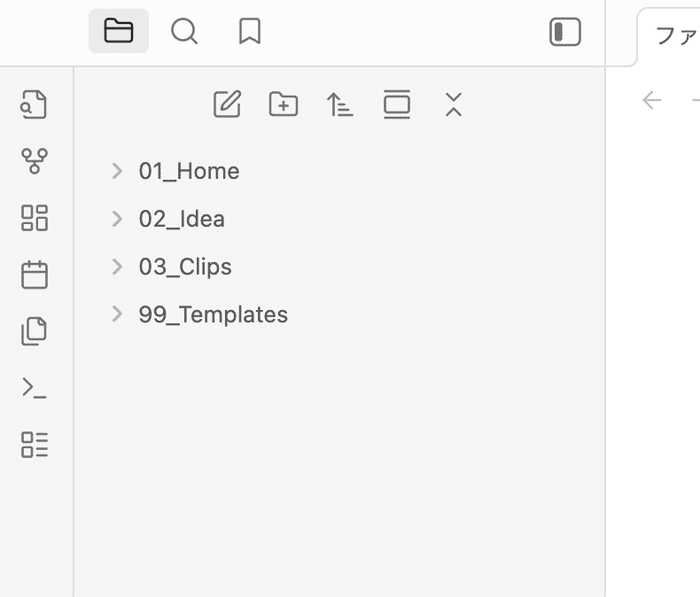Open the canvas icon in ribbon
Viewport: 700px width, 597px height.
tap(34, 218)
